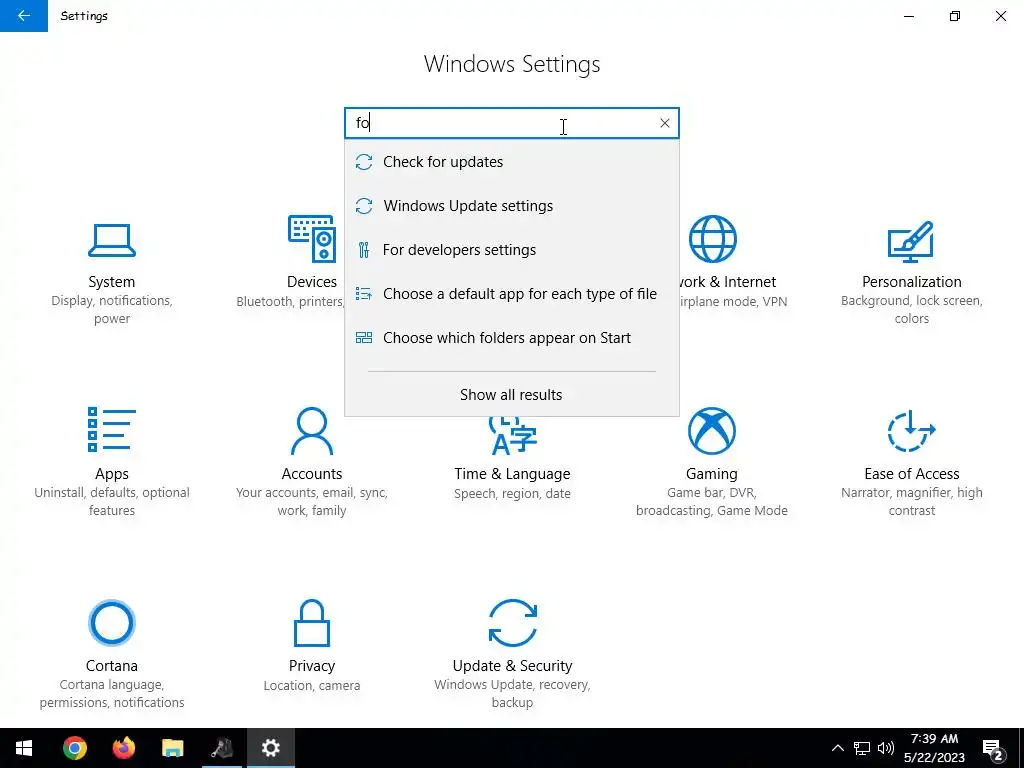Open the Update & Security arrows icon

click(x=513, y=622)
